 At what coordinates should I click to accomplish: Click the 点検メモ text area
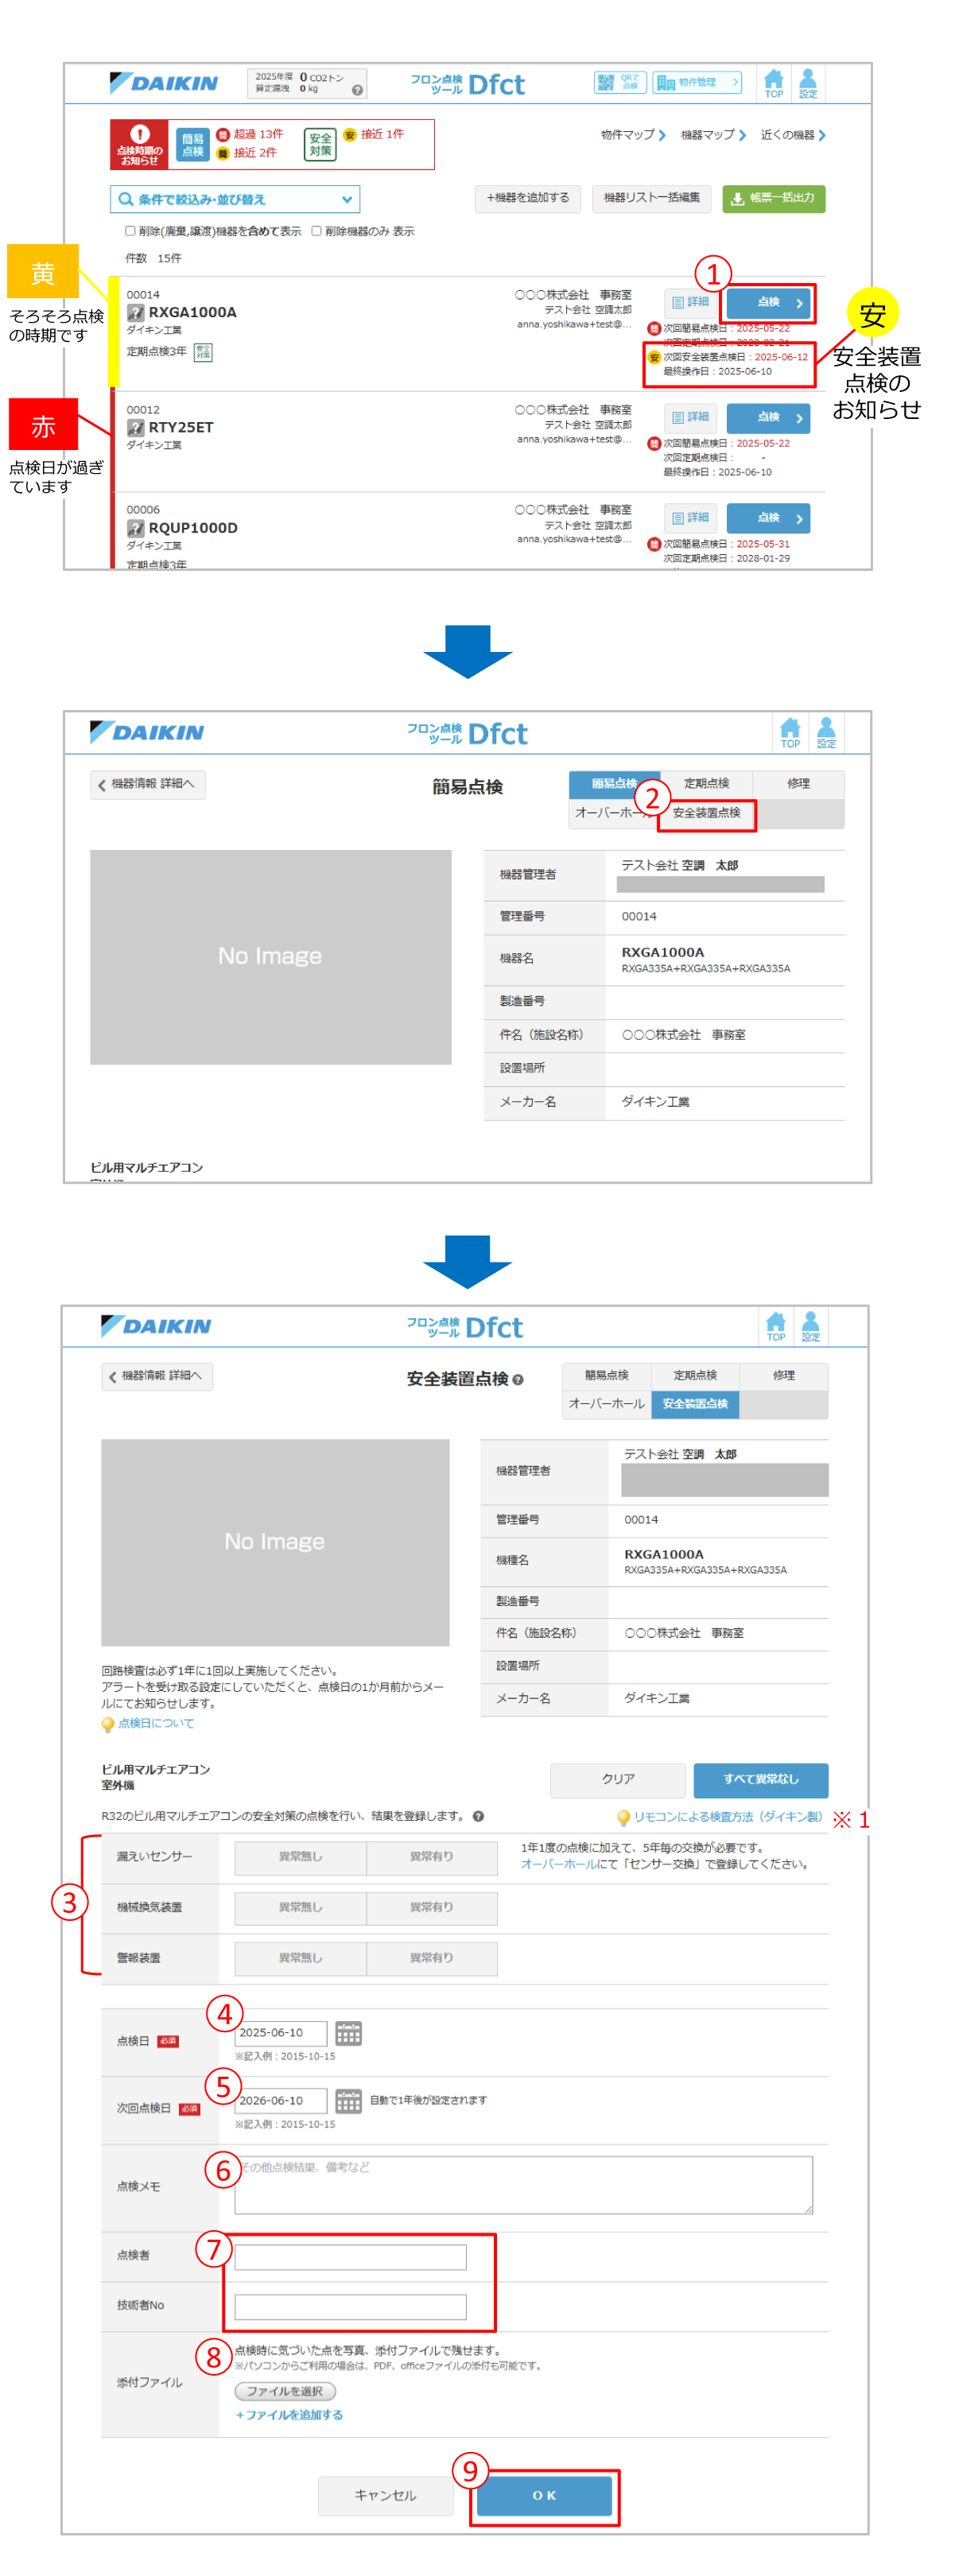(x=524, y=2186)
